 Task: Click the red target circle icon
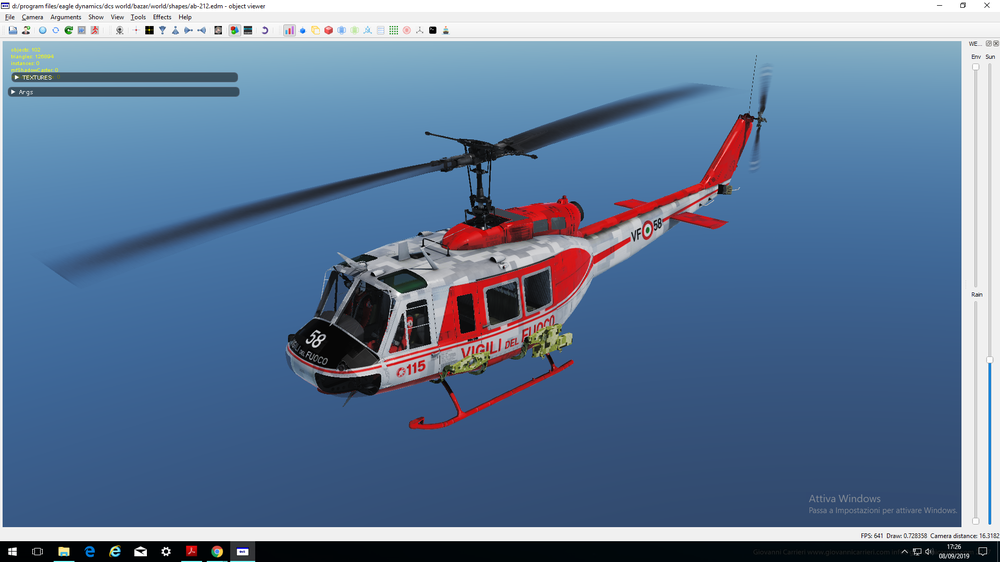point(407,30)
